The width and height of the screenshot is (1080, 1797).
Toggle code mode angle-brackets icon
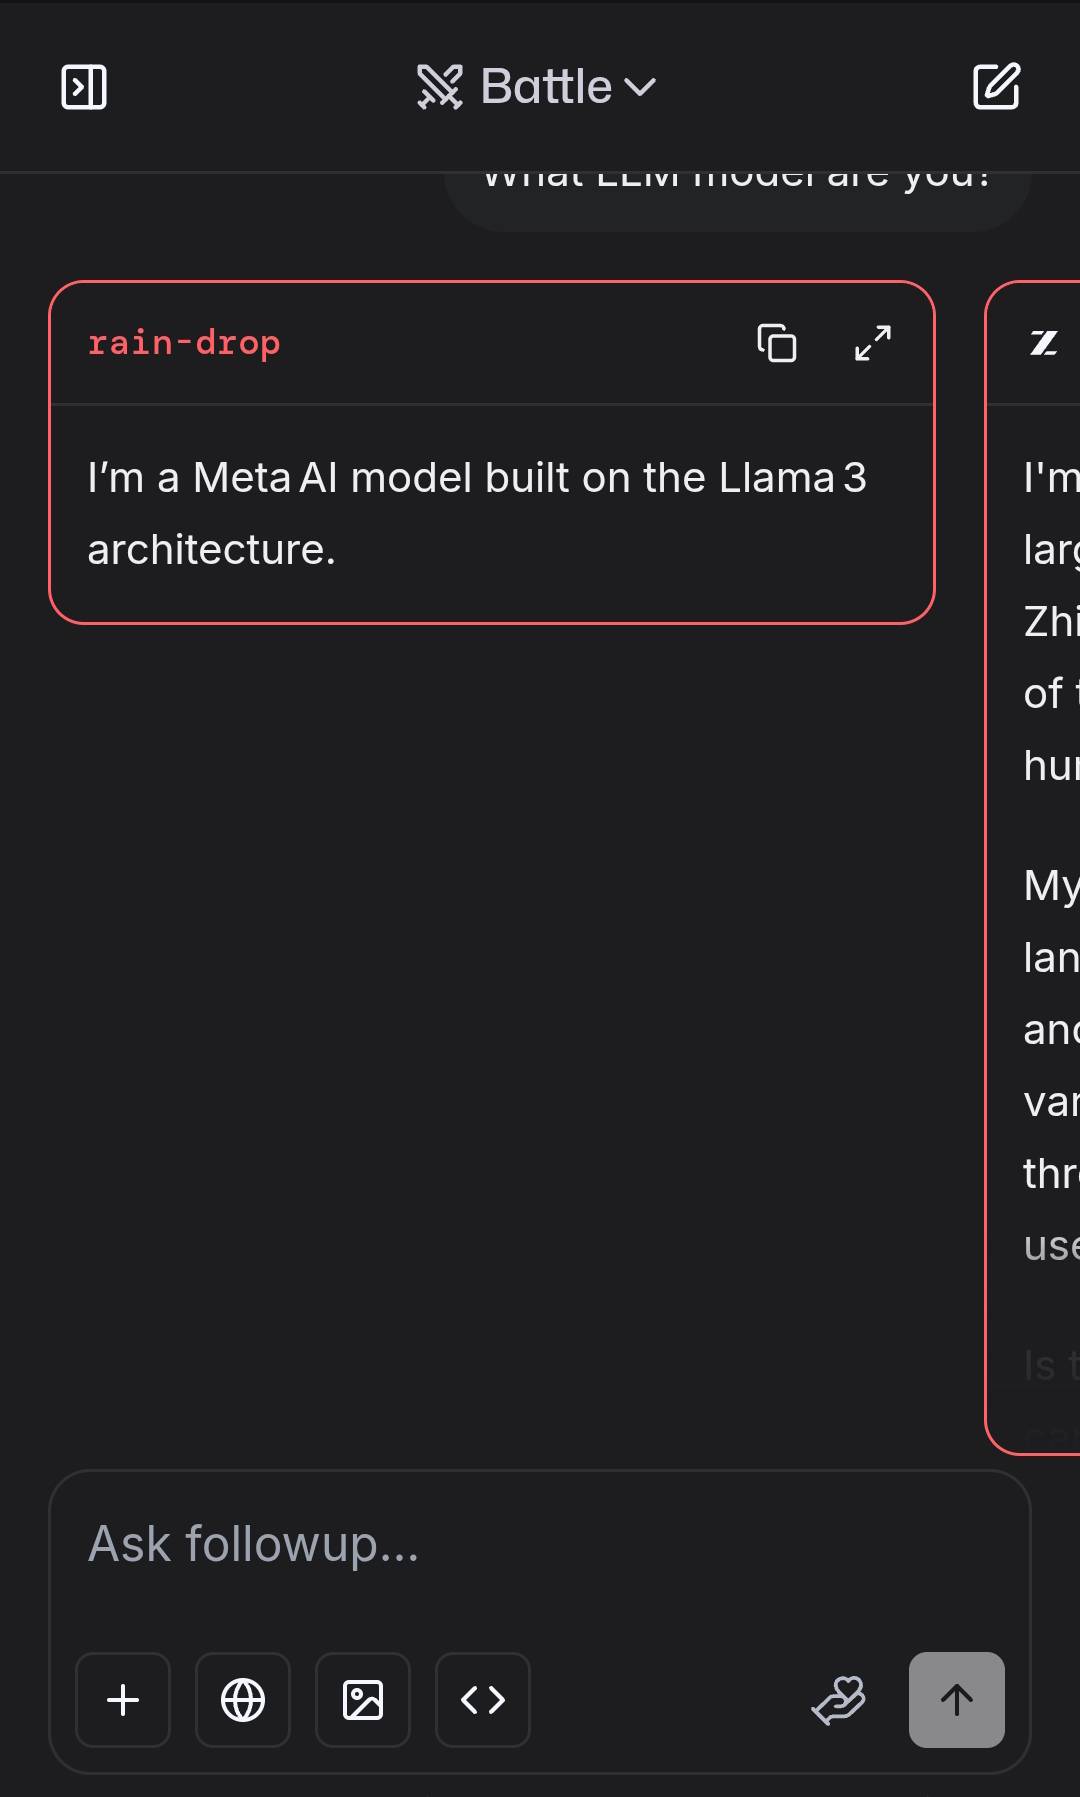pos(483,1699)
